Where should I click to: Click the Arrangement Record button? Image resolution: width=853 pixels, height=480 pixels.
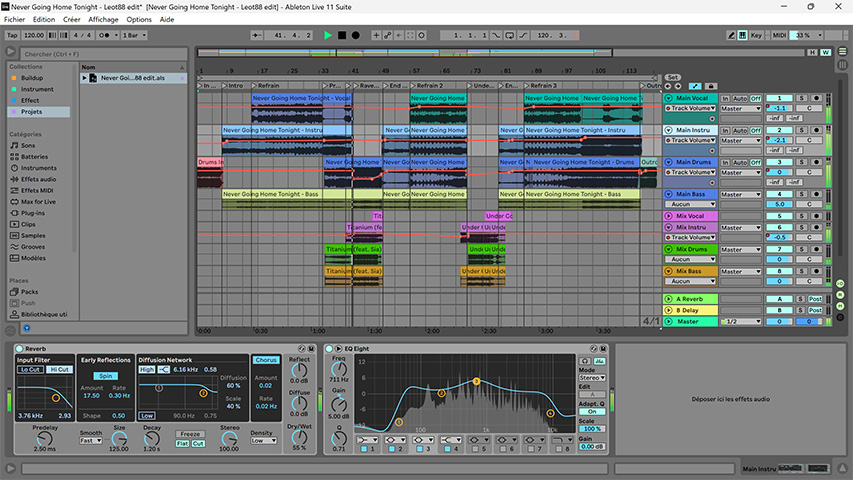point(355,35)
